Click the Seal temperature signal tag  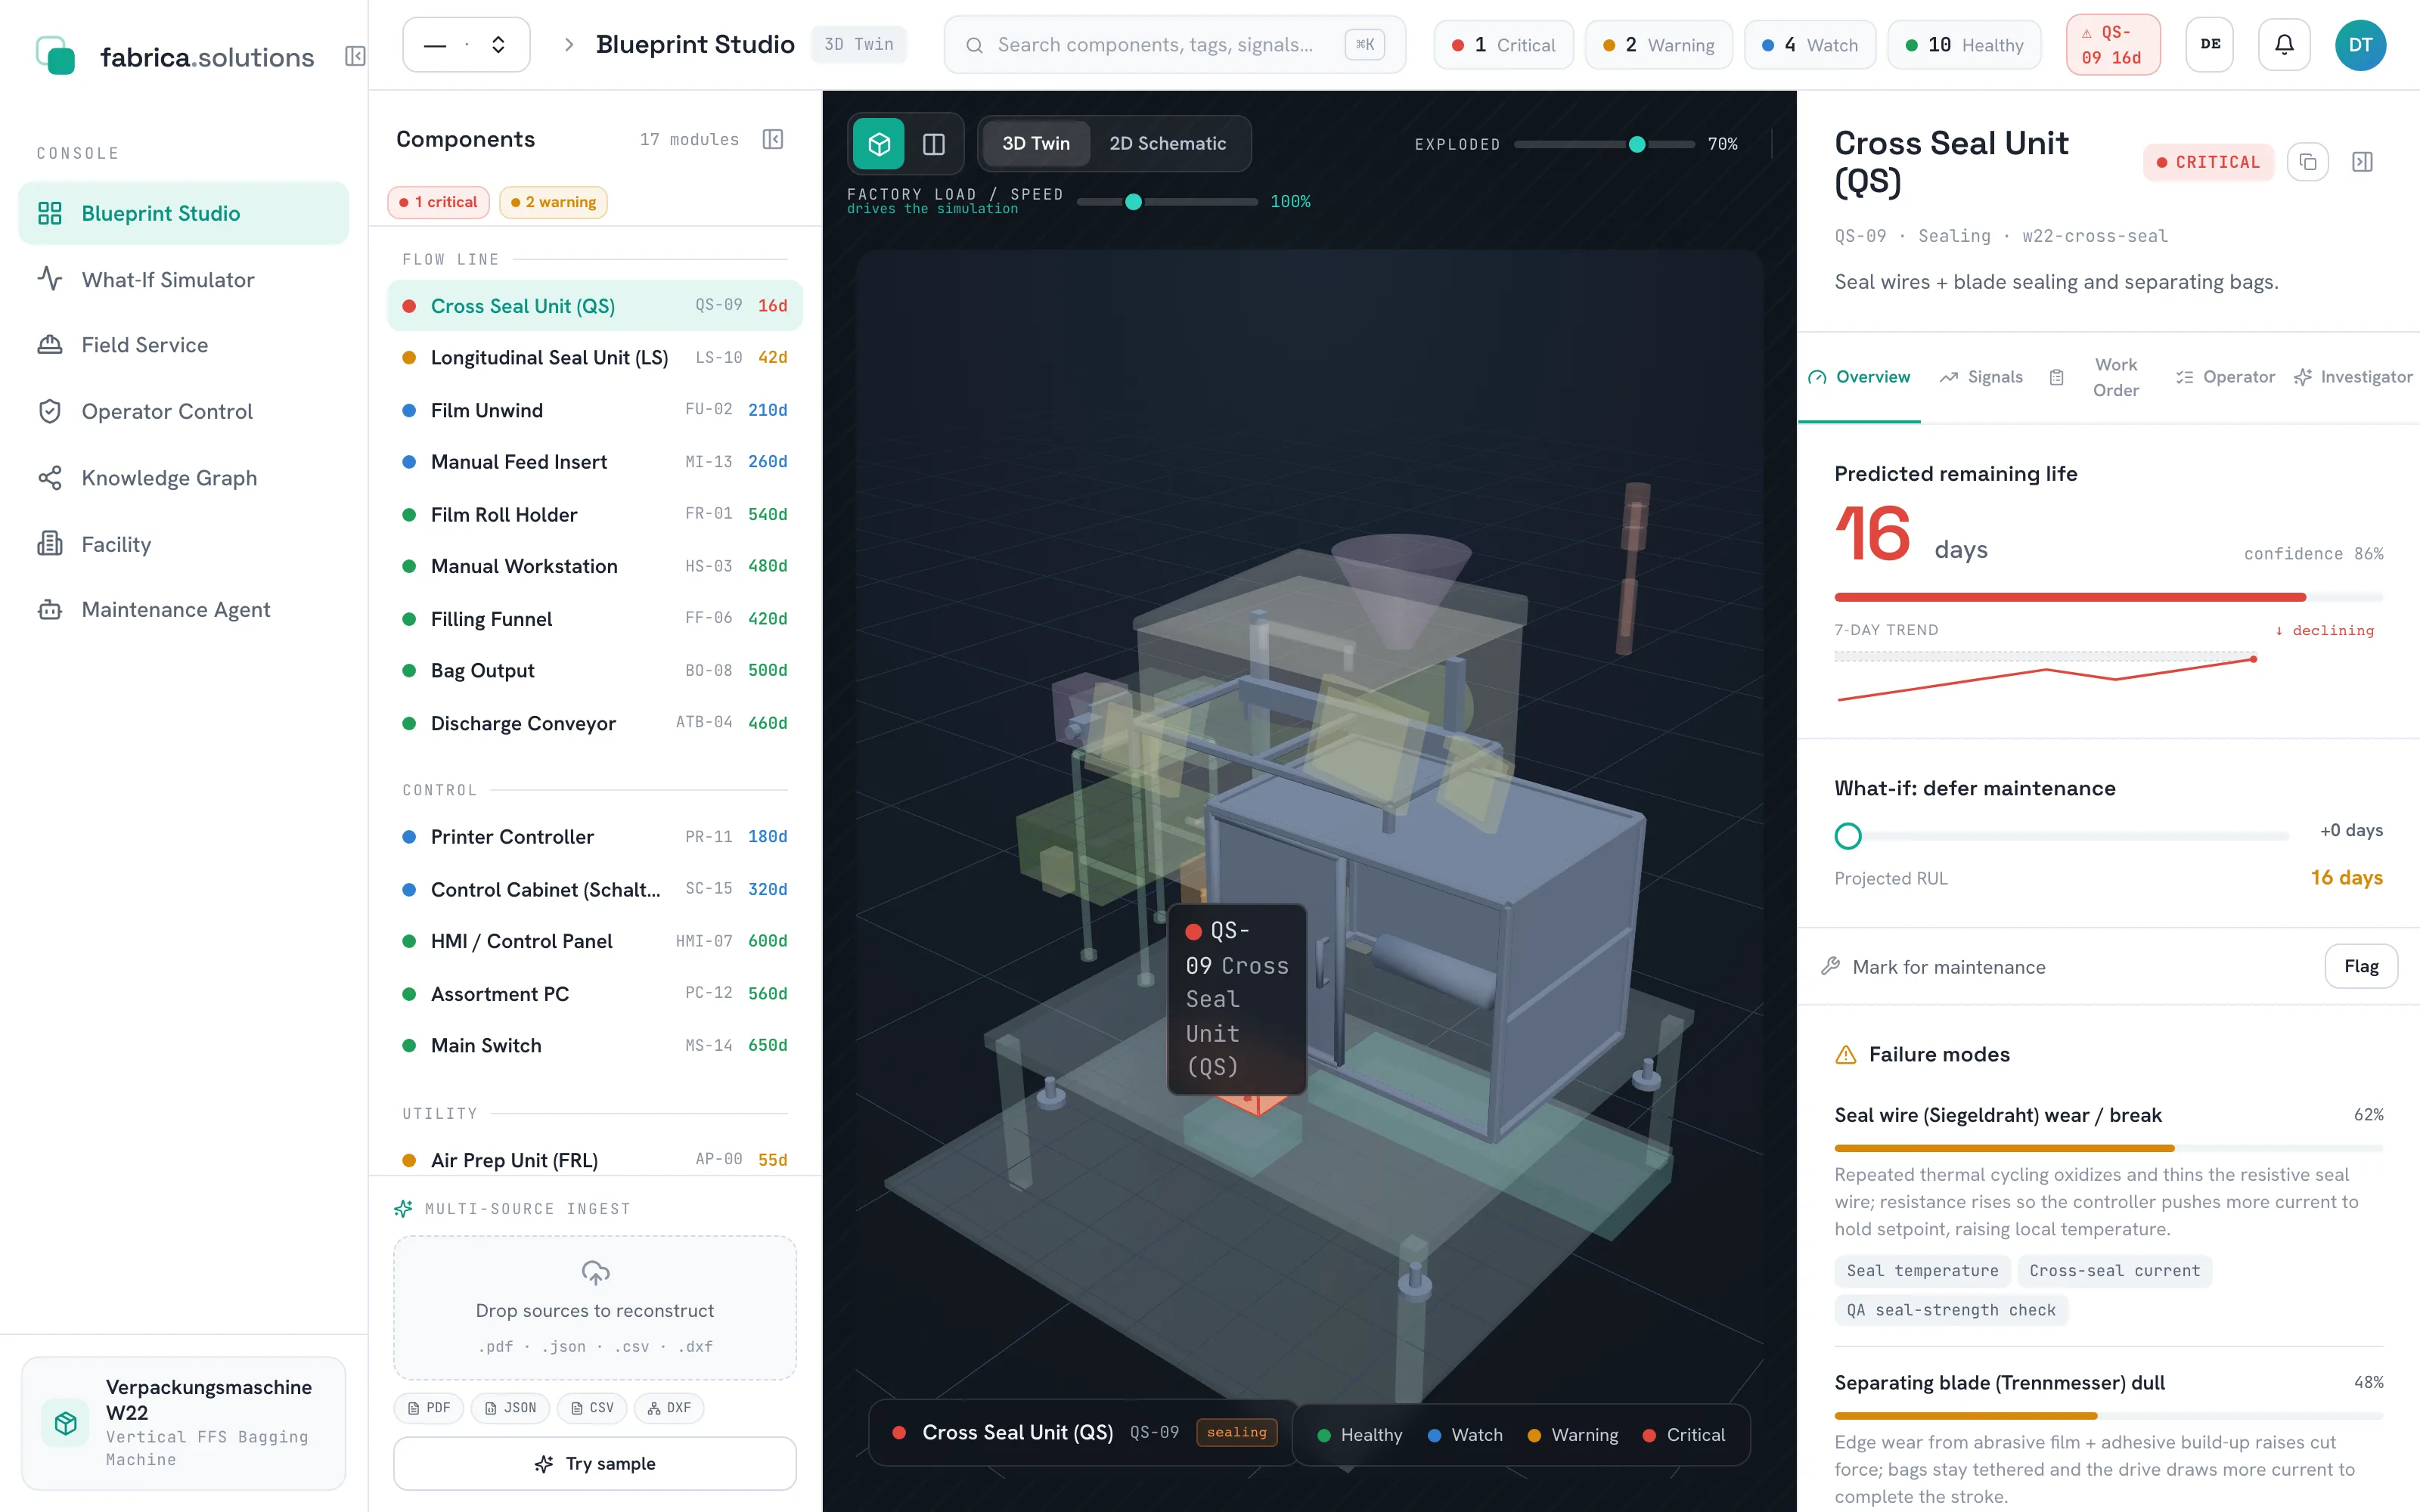1922,1270
